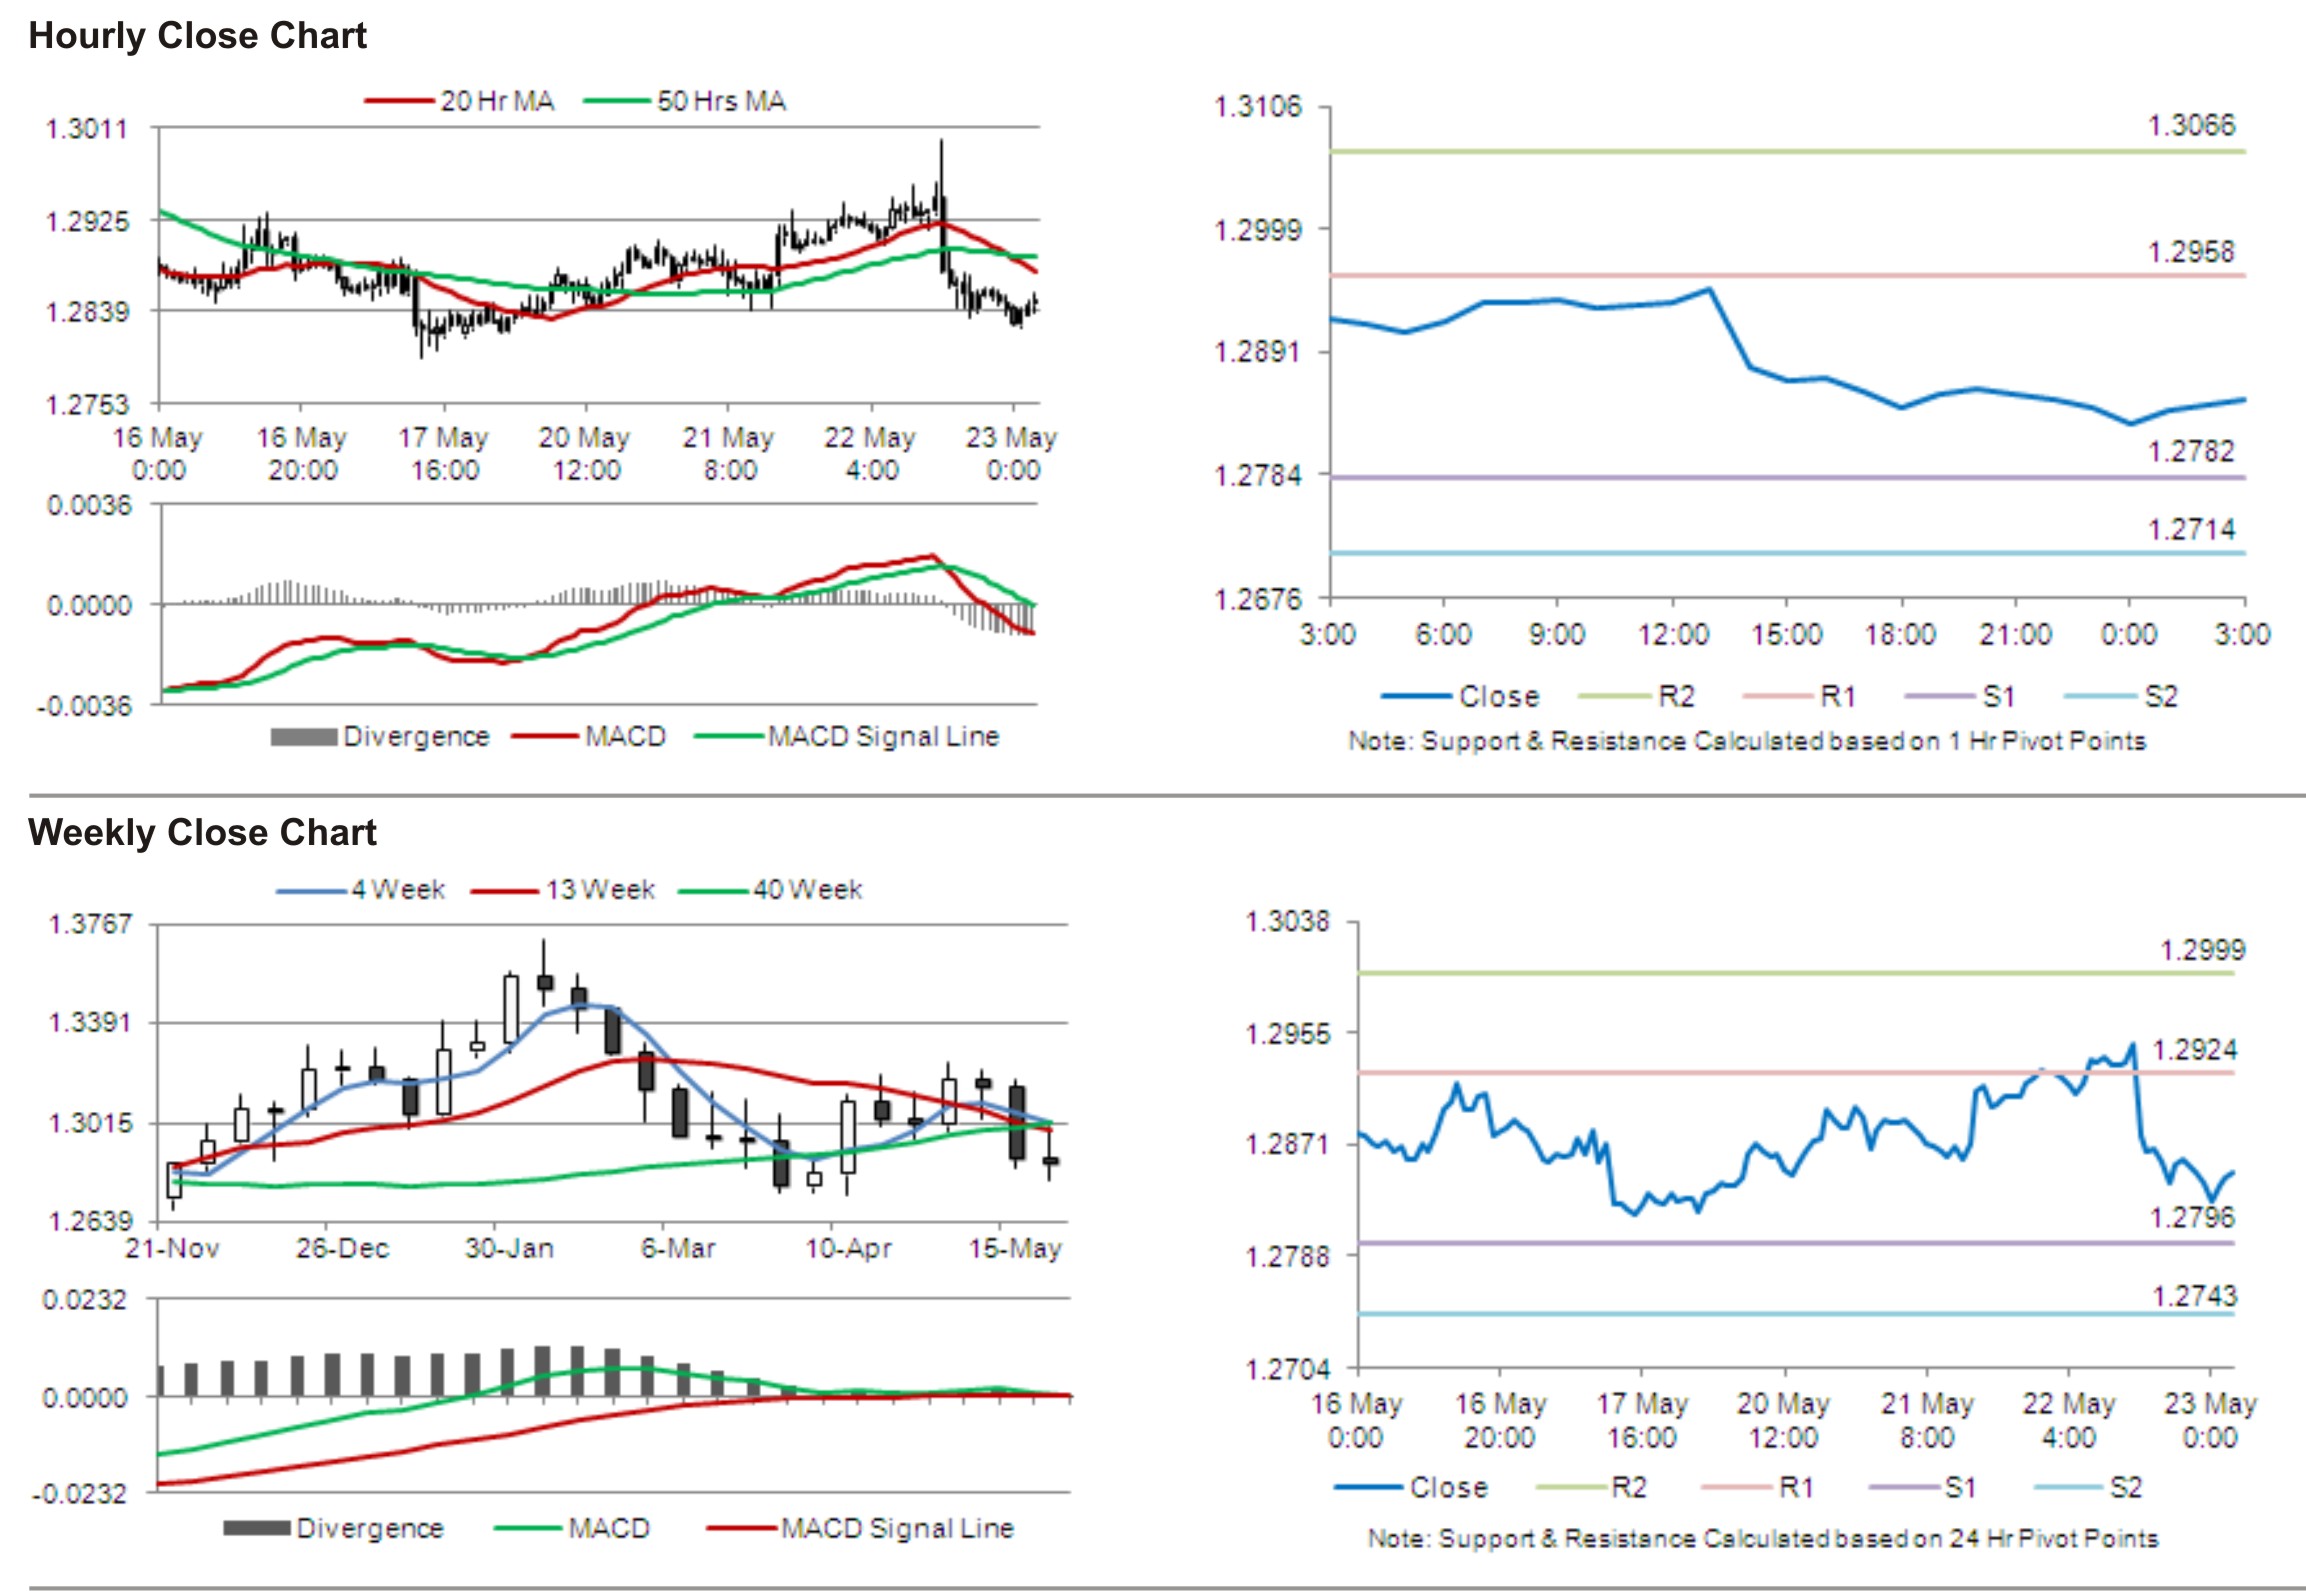The height and width of the screenshot is (1591, 2306).
Task: Select the "21:00" time axis label
Action: click(2015, 634)
